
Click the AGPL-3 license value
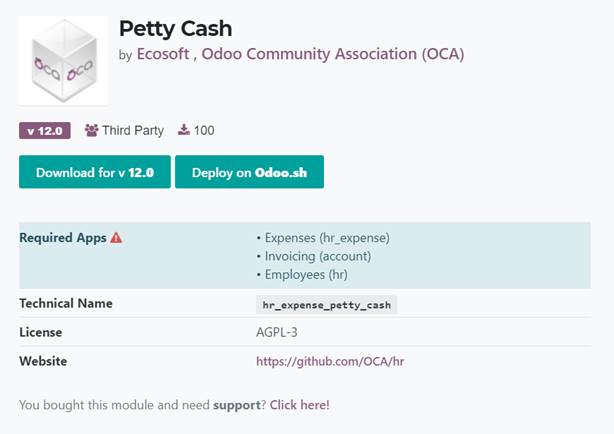276,332
